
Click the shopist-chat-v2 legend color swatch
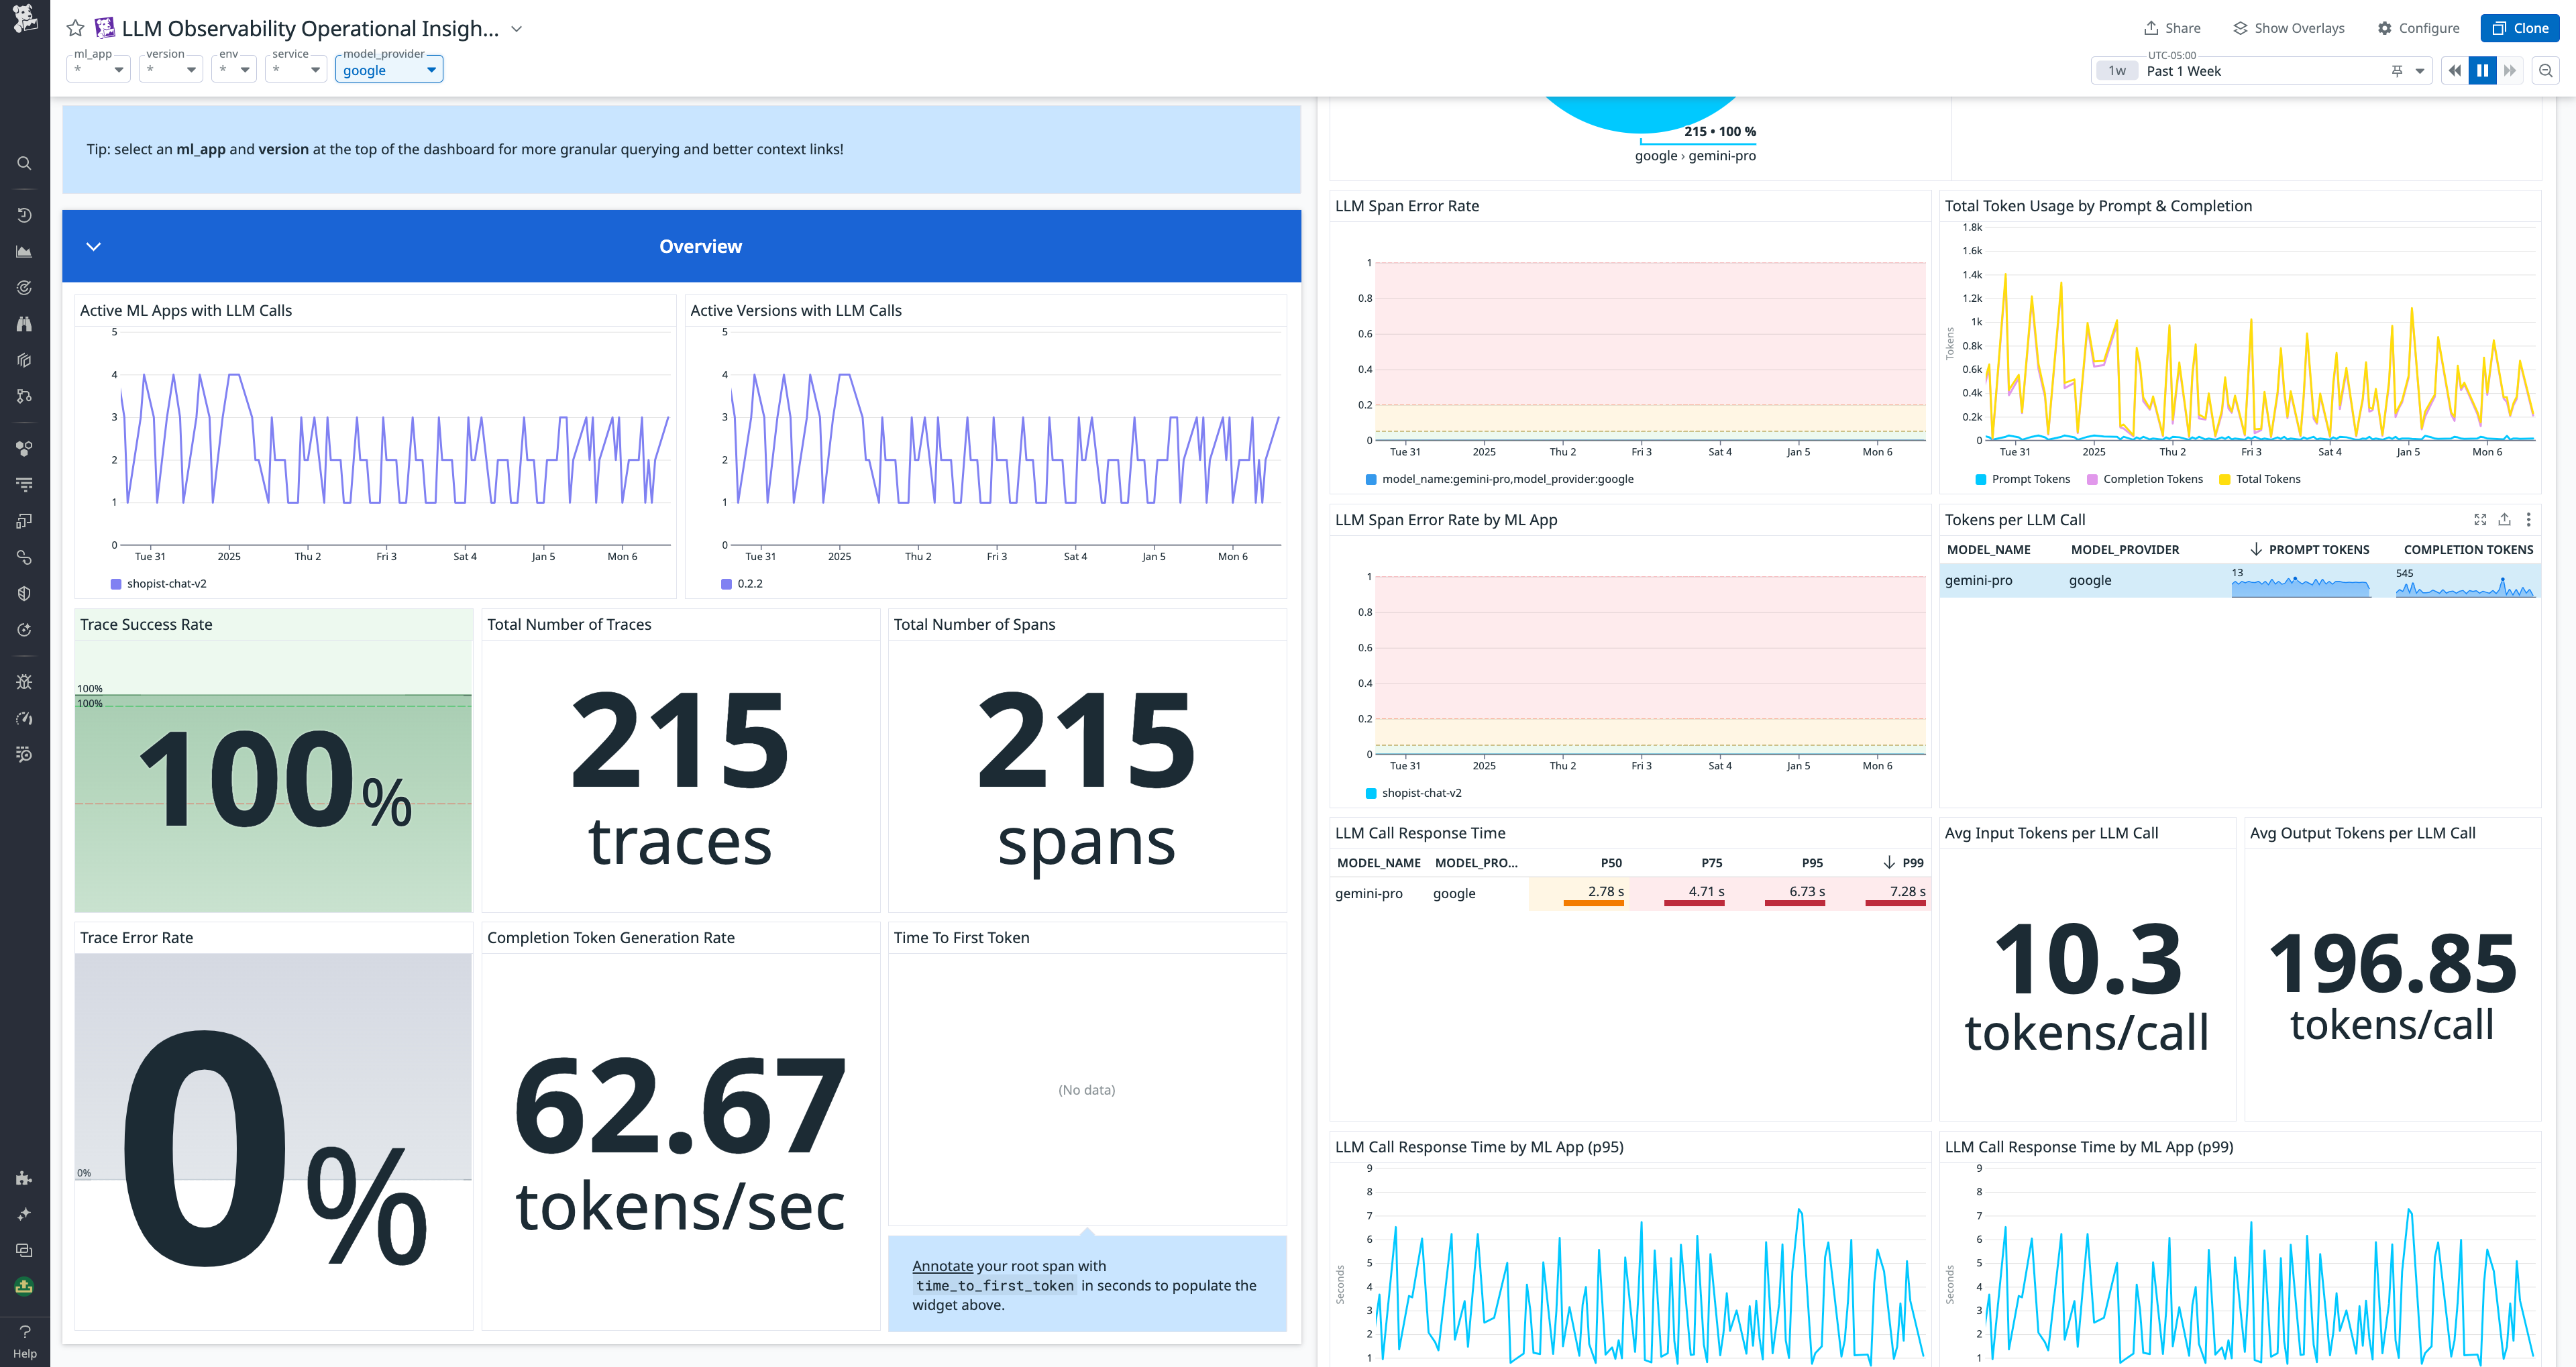pyautogui.click(x=117, y=583)
